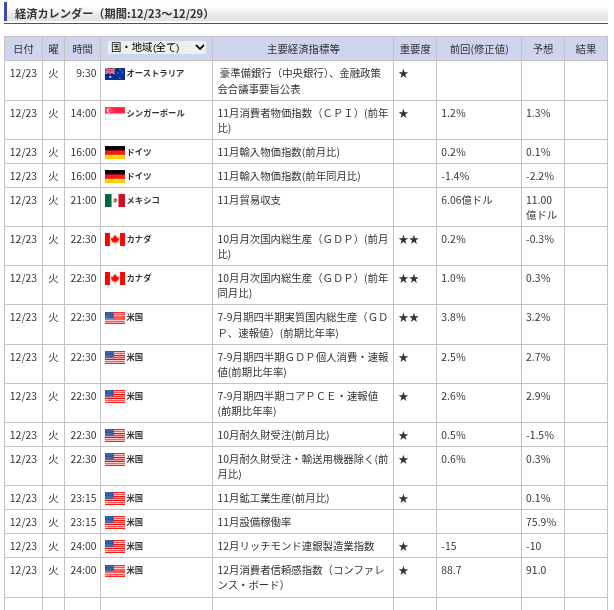614x610 pixels.
Task: Click US flag in 11月鉱工業生産 row
Action: (x=115, y=498)
